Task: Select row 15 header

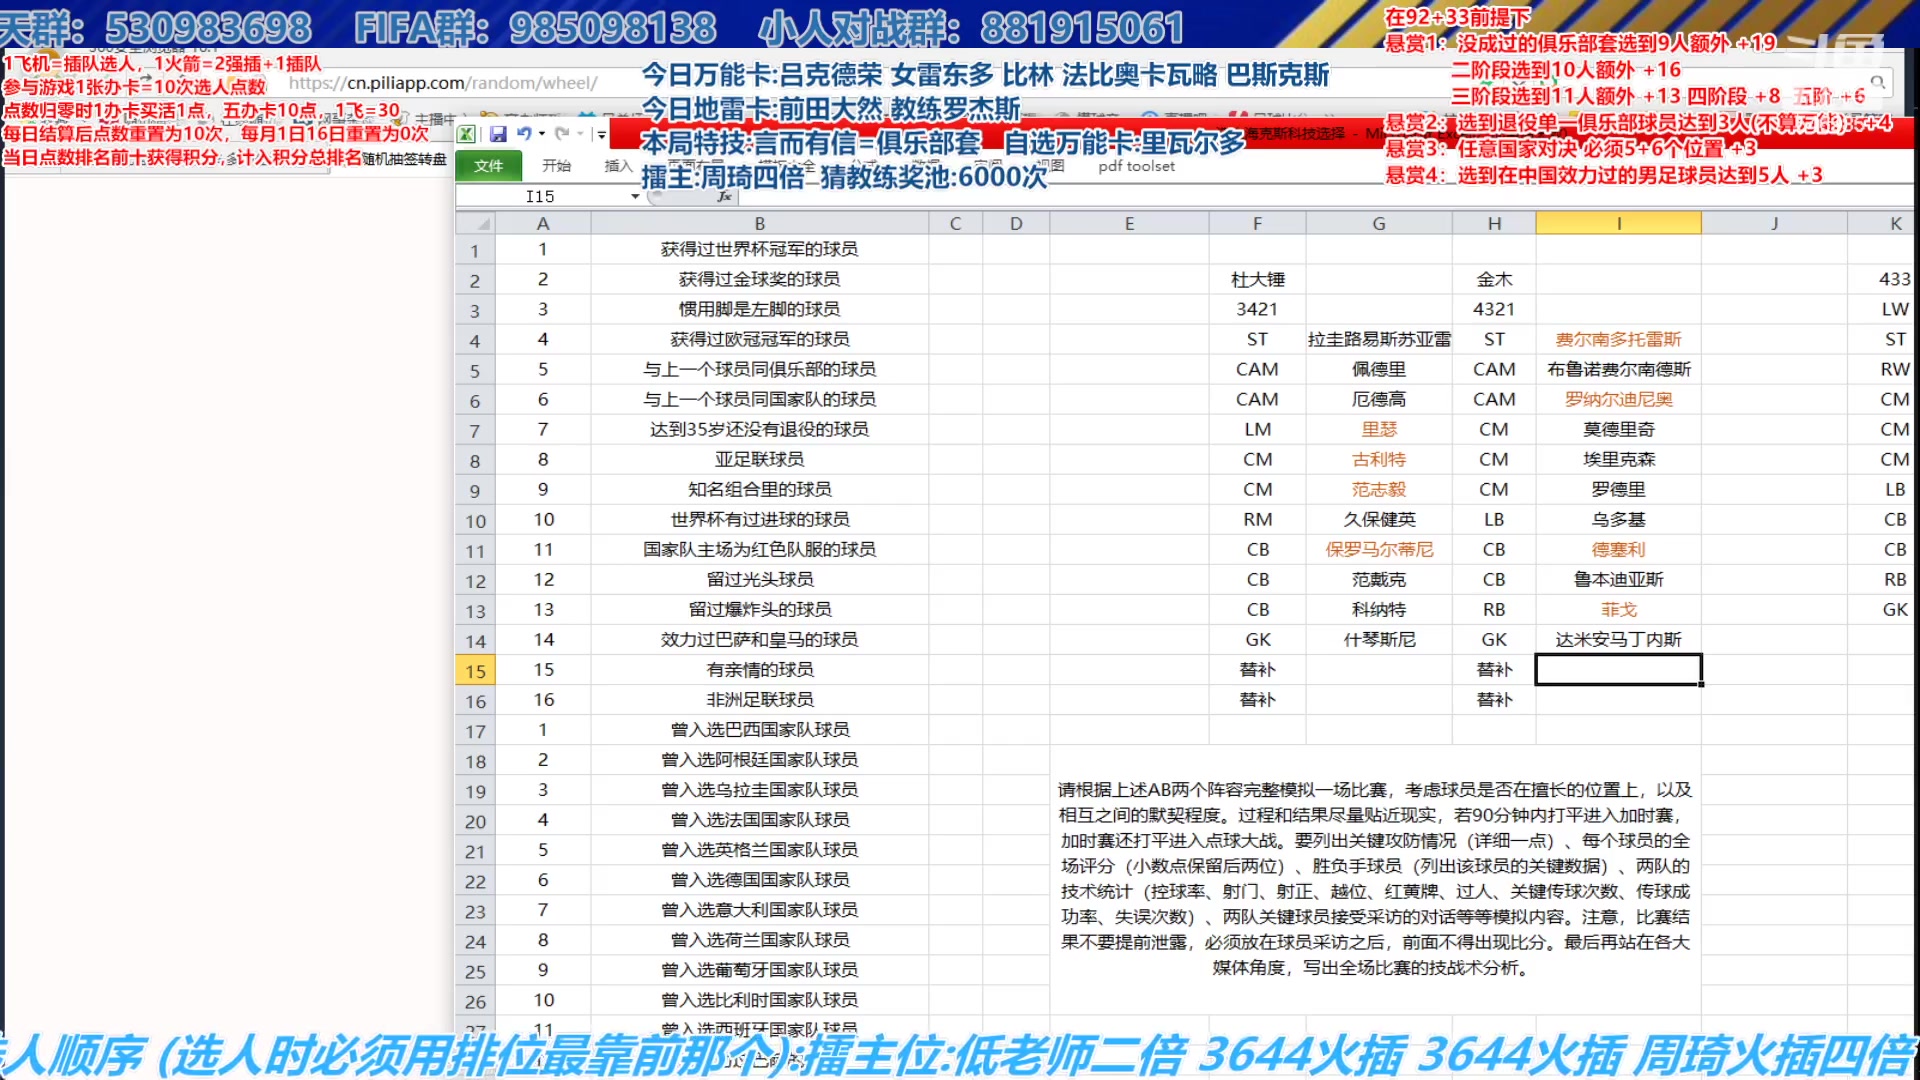Action: (475, 671)
